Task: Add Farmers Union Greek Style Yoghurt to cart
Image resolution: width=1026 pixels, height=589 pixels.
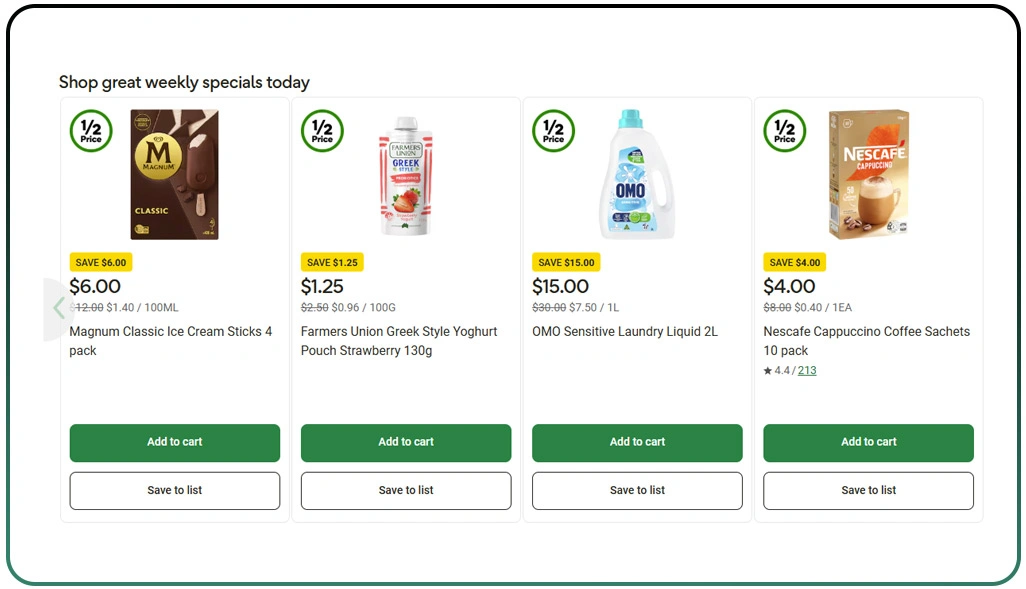Action: (406, 442)
